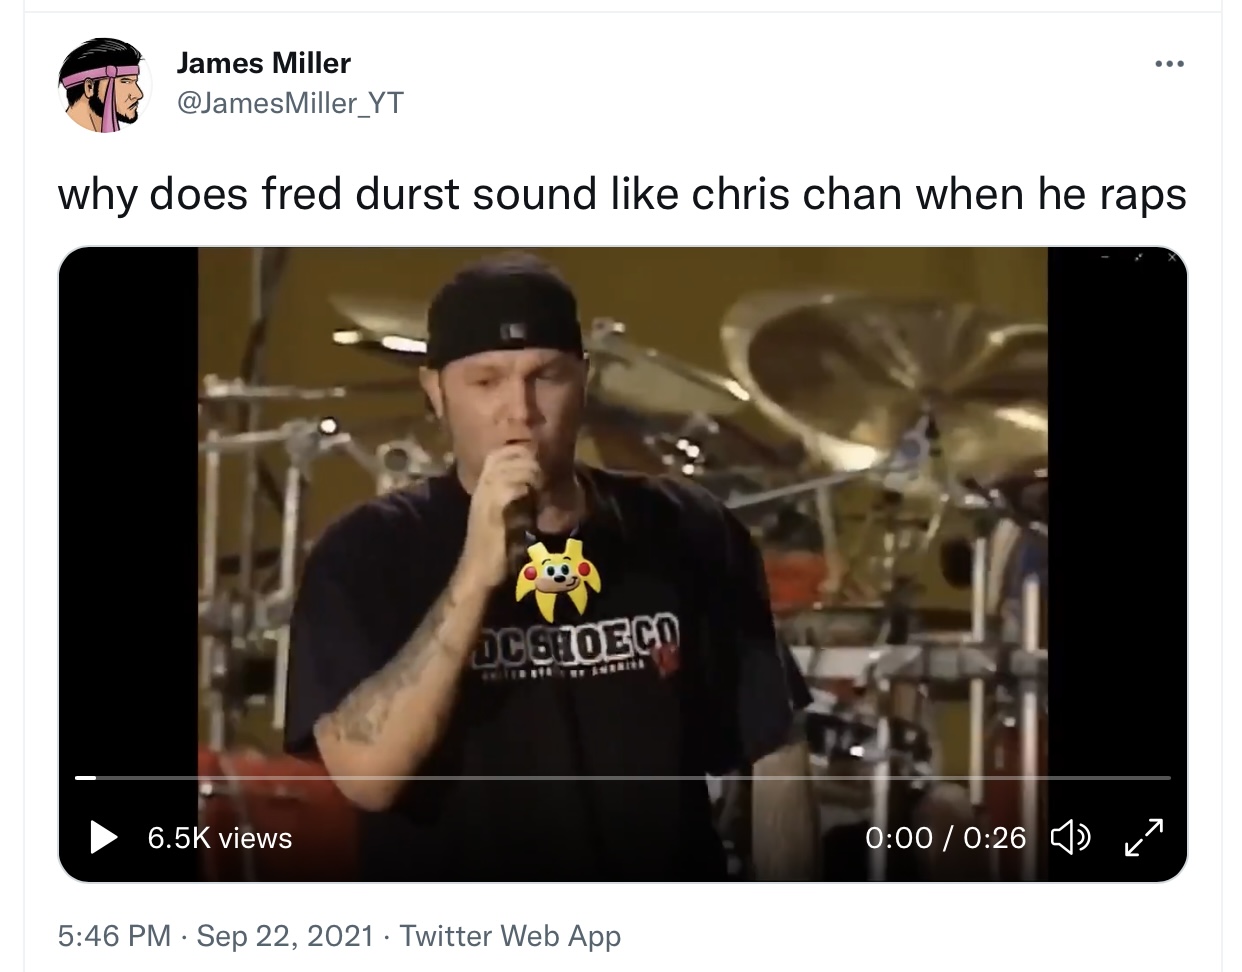Mute the video with the speaker icon
Screen dimensions: 1242x972
(1071, 837)
